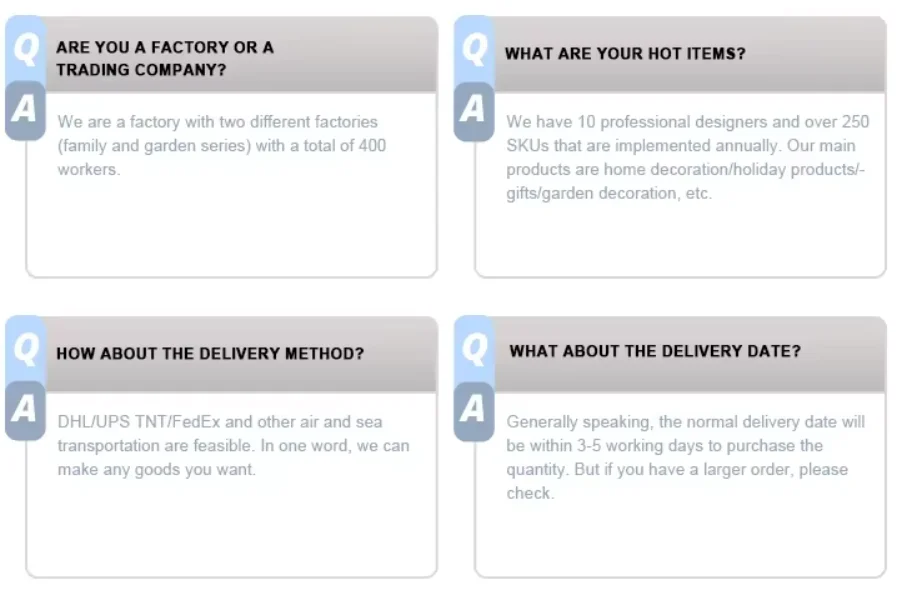Select the "Are you a factory or a trading company?" heading
This screenshot has width=909, height=594.
point(165,58)
